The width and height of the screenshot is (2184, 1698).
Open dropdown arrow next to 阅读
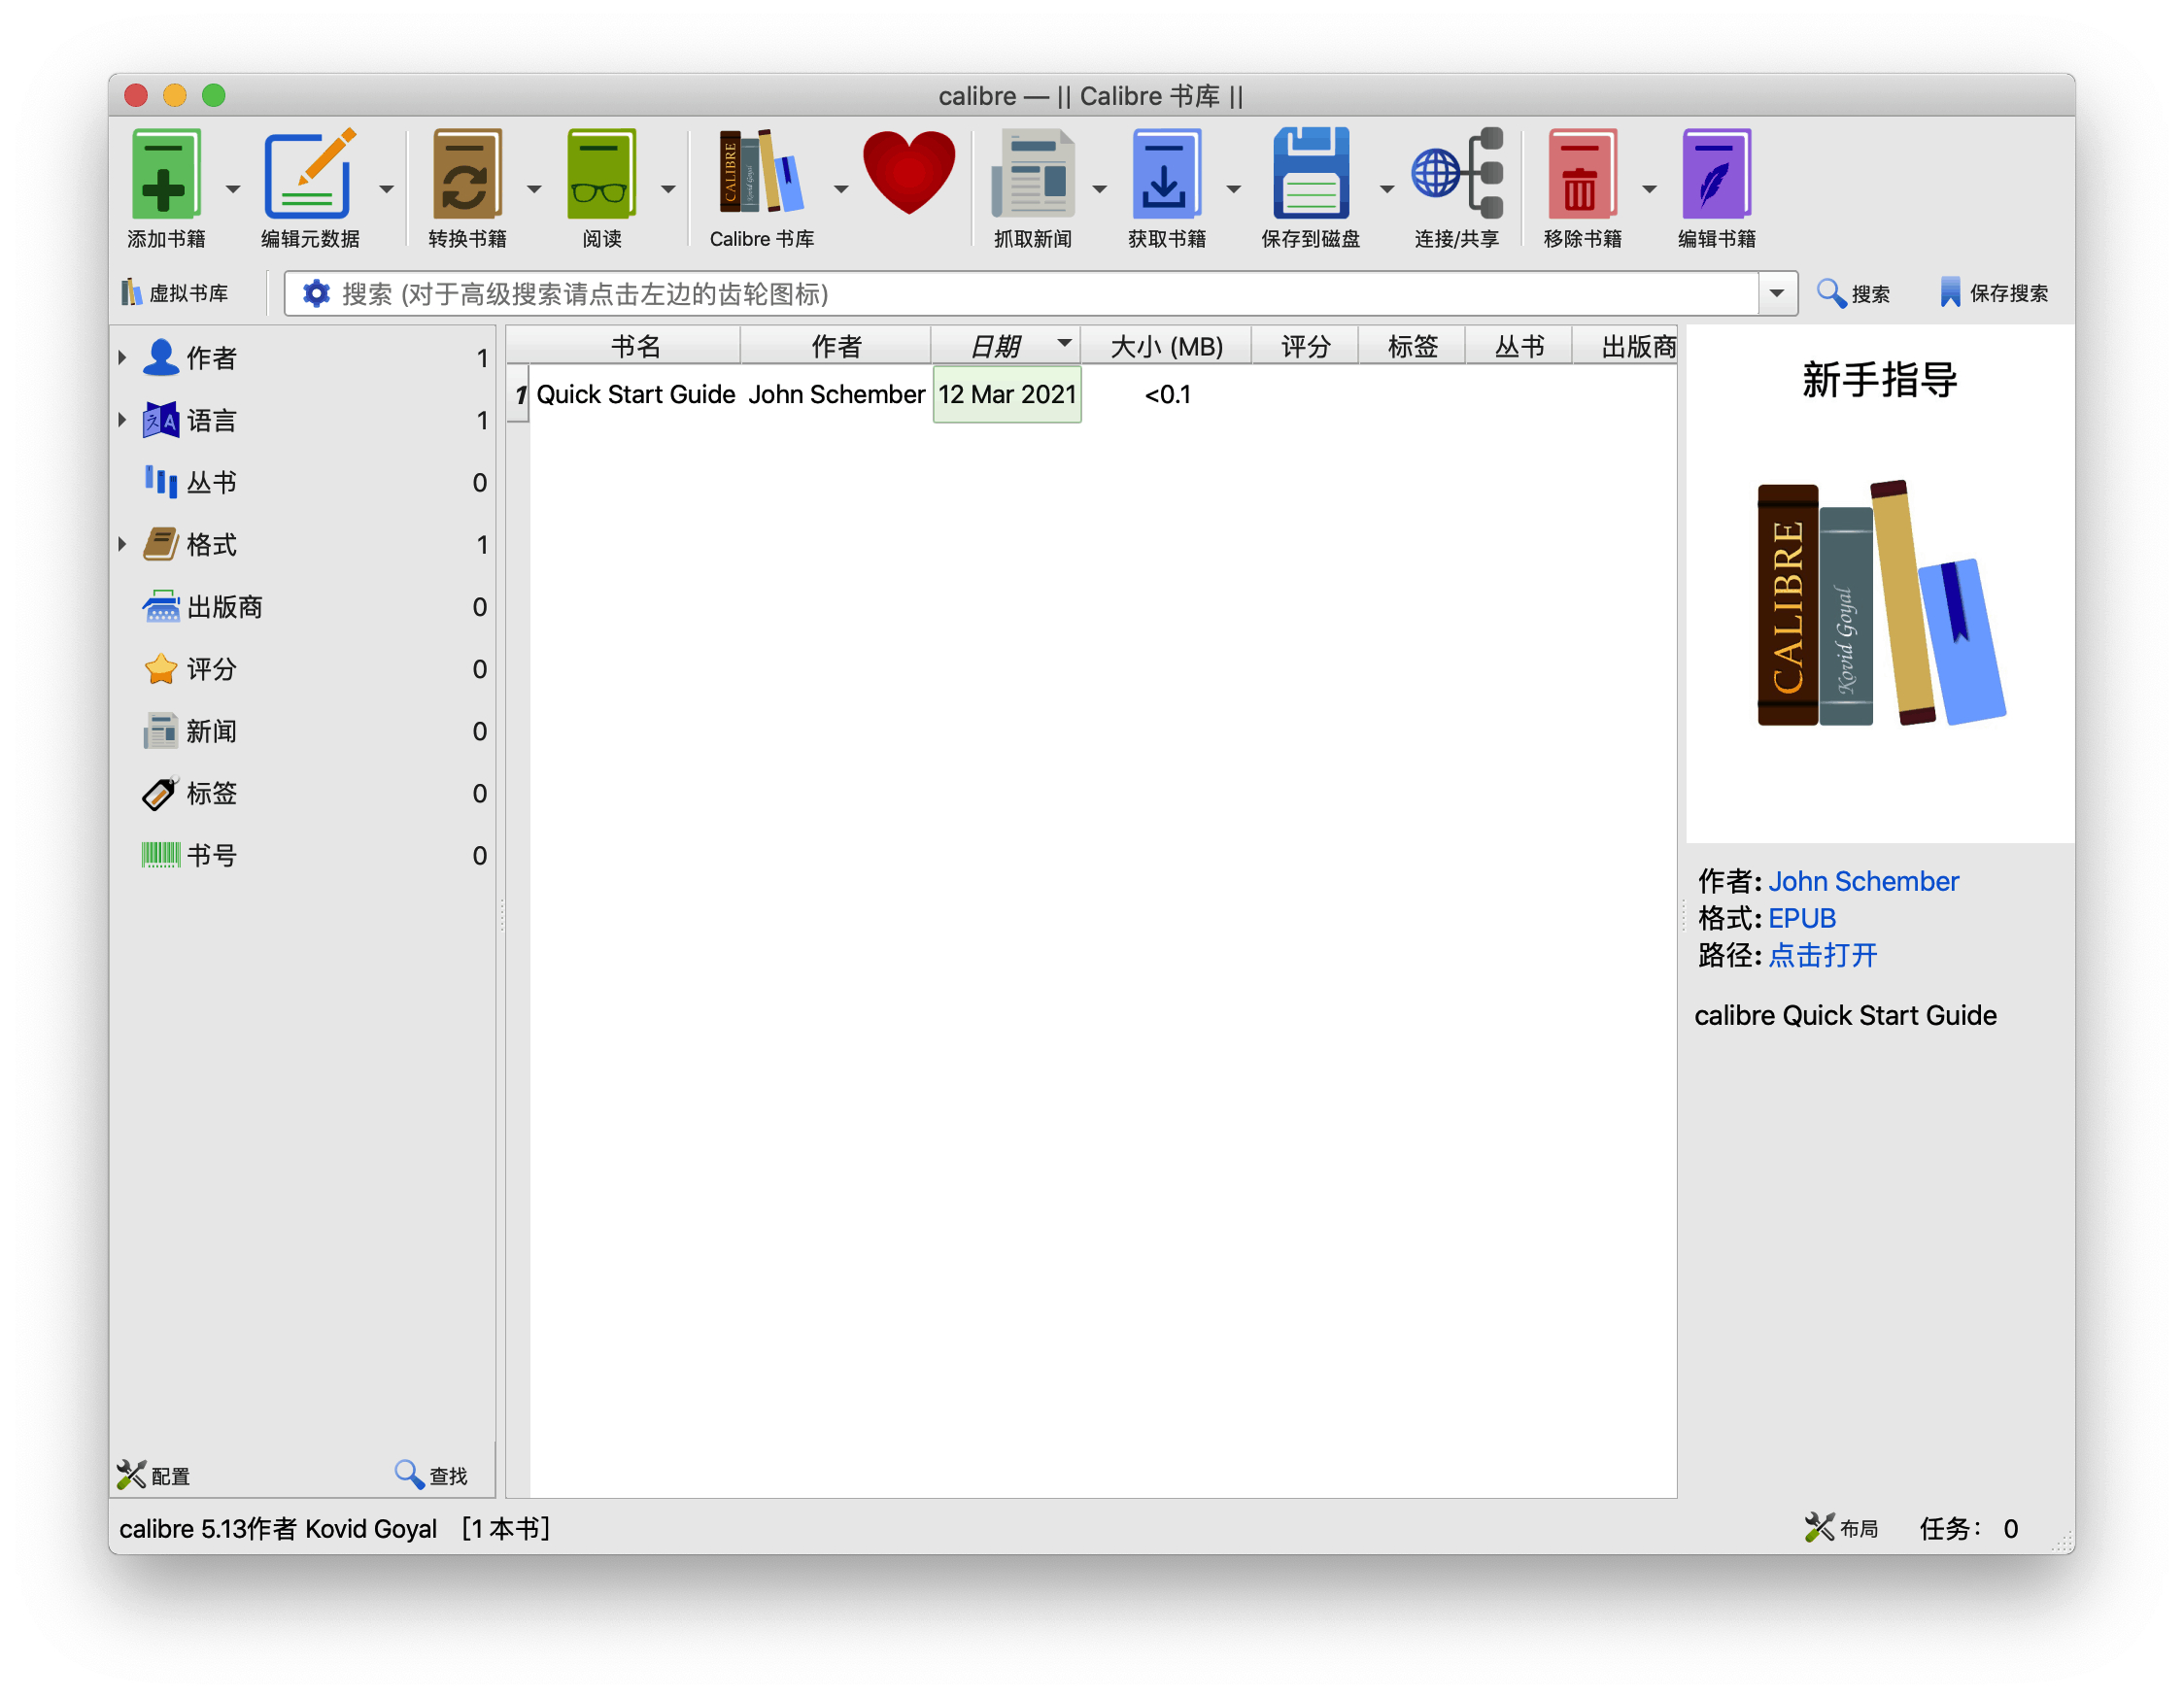pos(668,188)
